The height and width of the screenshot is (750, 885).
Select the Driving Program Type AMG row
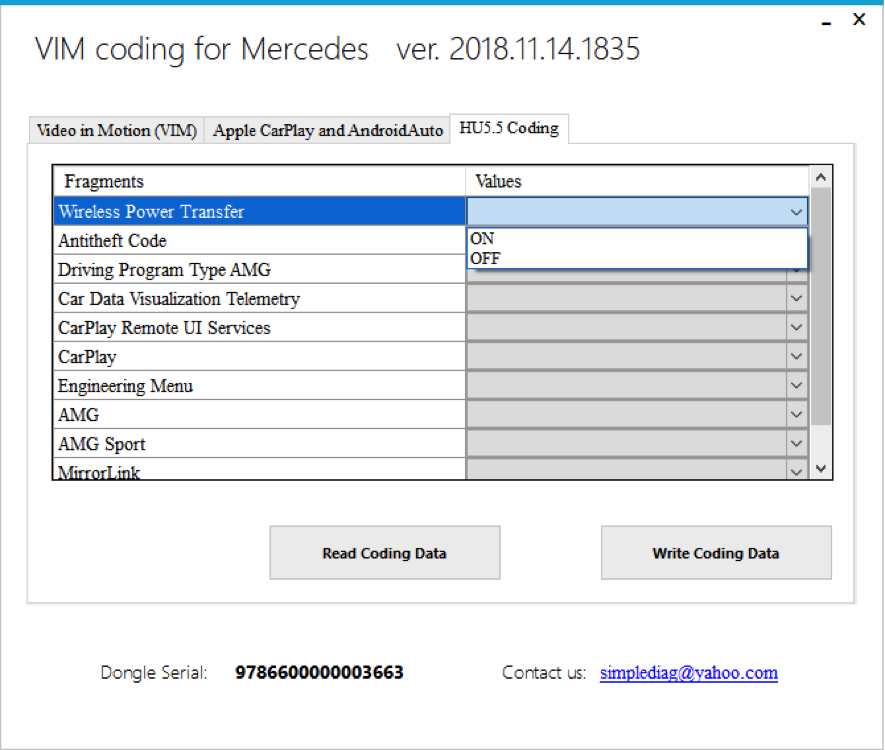point(260,270)
